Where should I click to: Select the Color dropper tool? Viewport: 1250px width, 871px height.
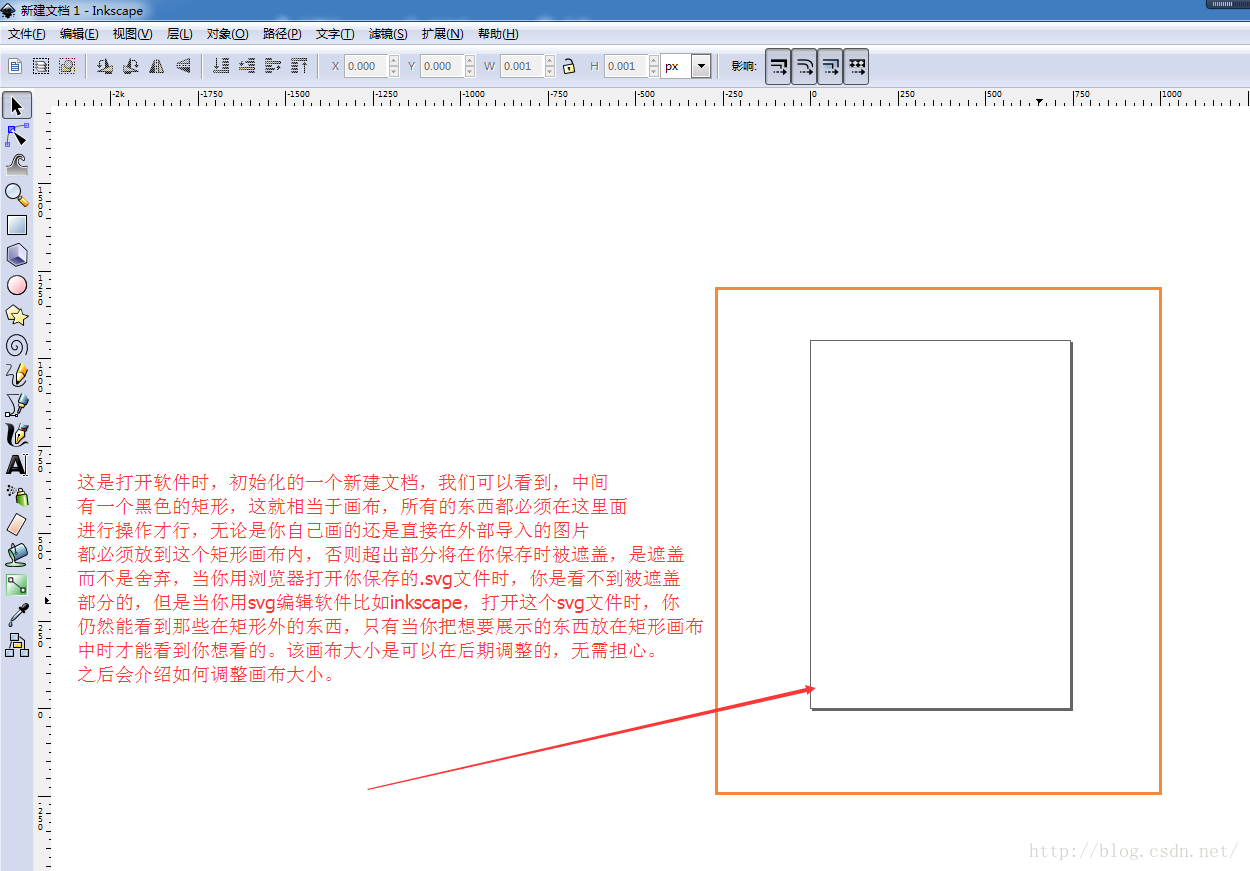pos(17,615)
